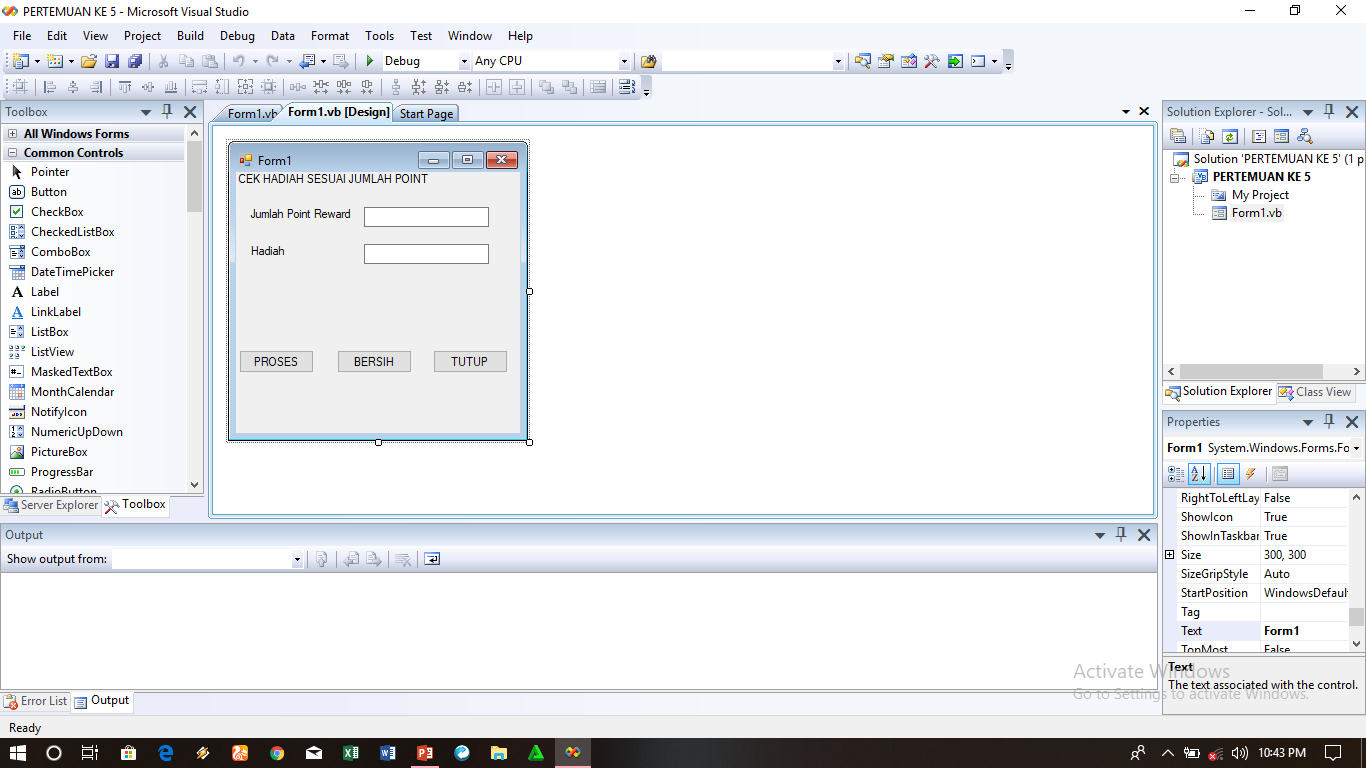The image size is (1366, 768).
Task: Open the Events view in Properties panel
Action: point(1253,473)
